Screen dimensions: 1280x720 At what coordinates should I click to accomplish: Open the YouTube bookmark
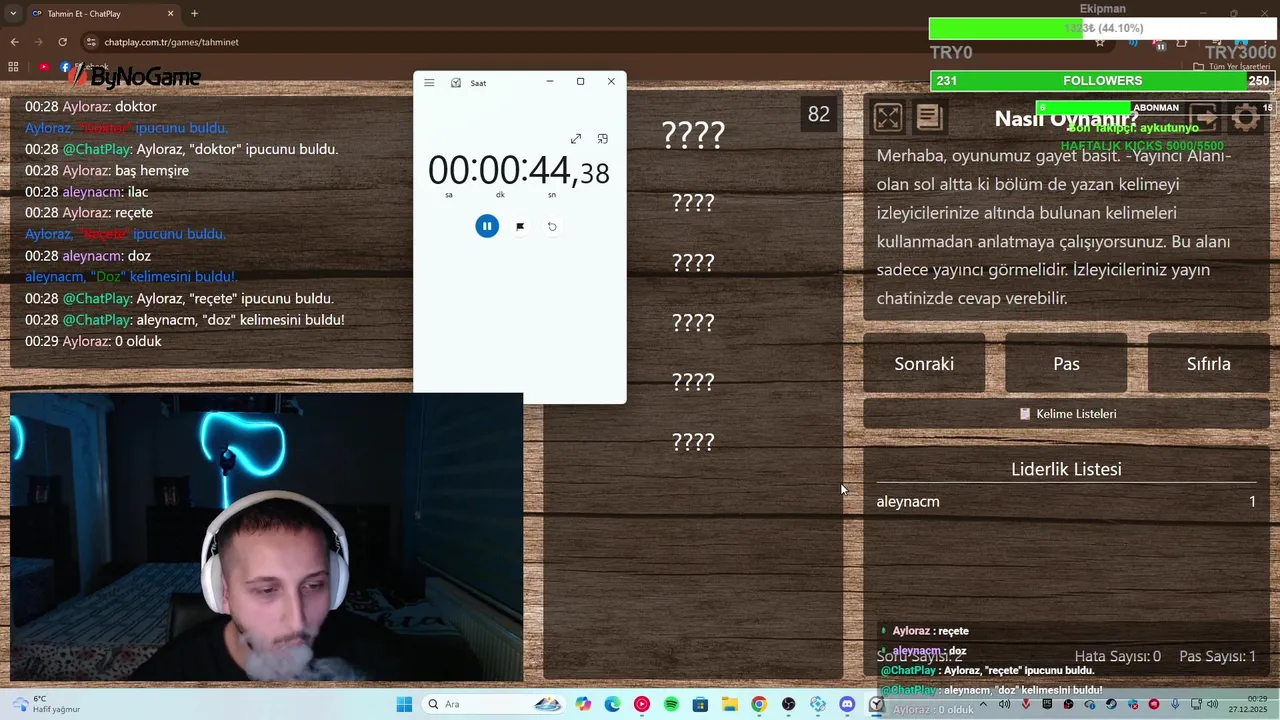click(x=43, y=67)
